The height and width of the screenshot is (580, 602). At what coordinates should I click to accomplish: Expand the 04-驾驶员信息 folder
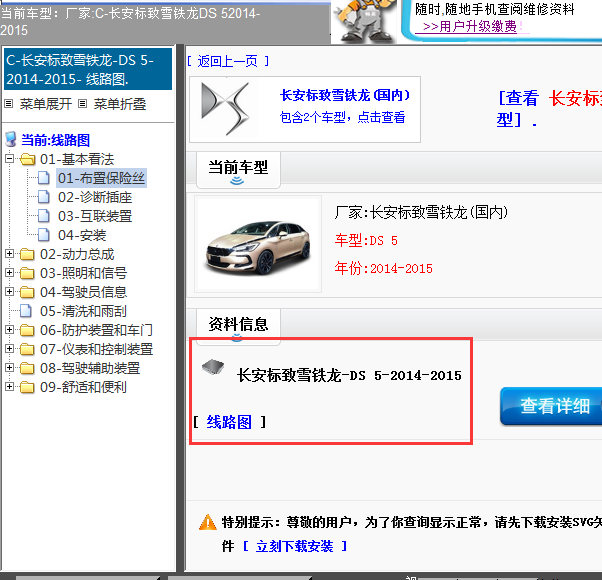[10, 292]
